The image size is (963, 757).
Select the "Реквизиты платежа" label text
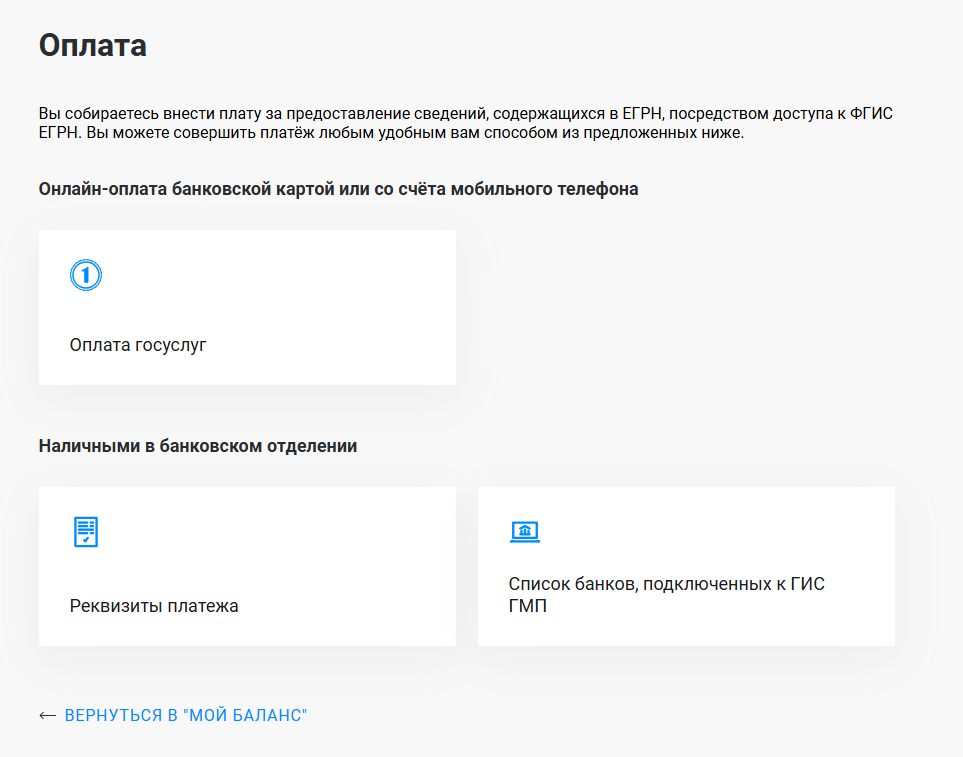point(154,606)
